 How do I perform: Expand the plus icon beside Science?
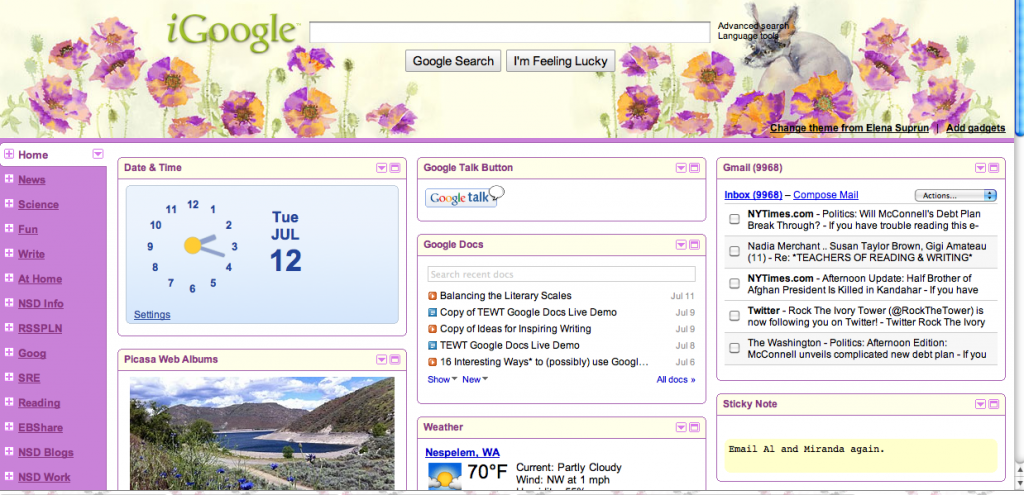point(9,204)
